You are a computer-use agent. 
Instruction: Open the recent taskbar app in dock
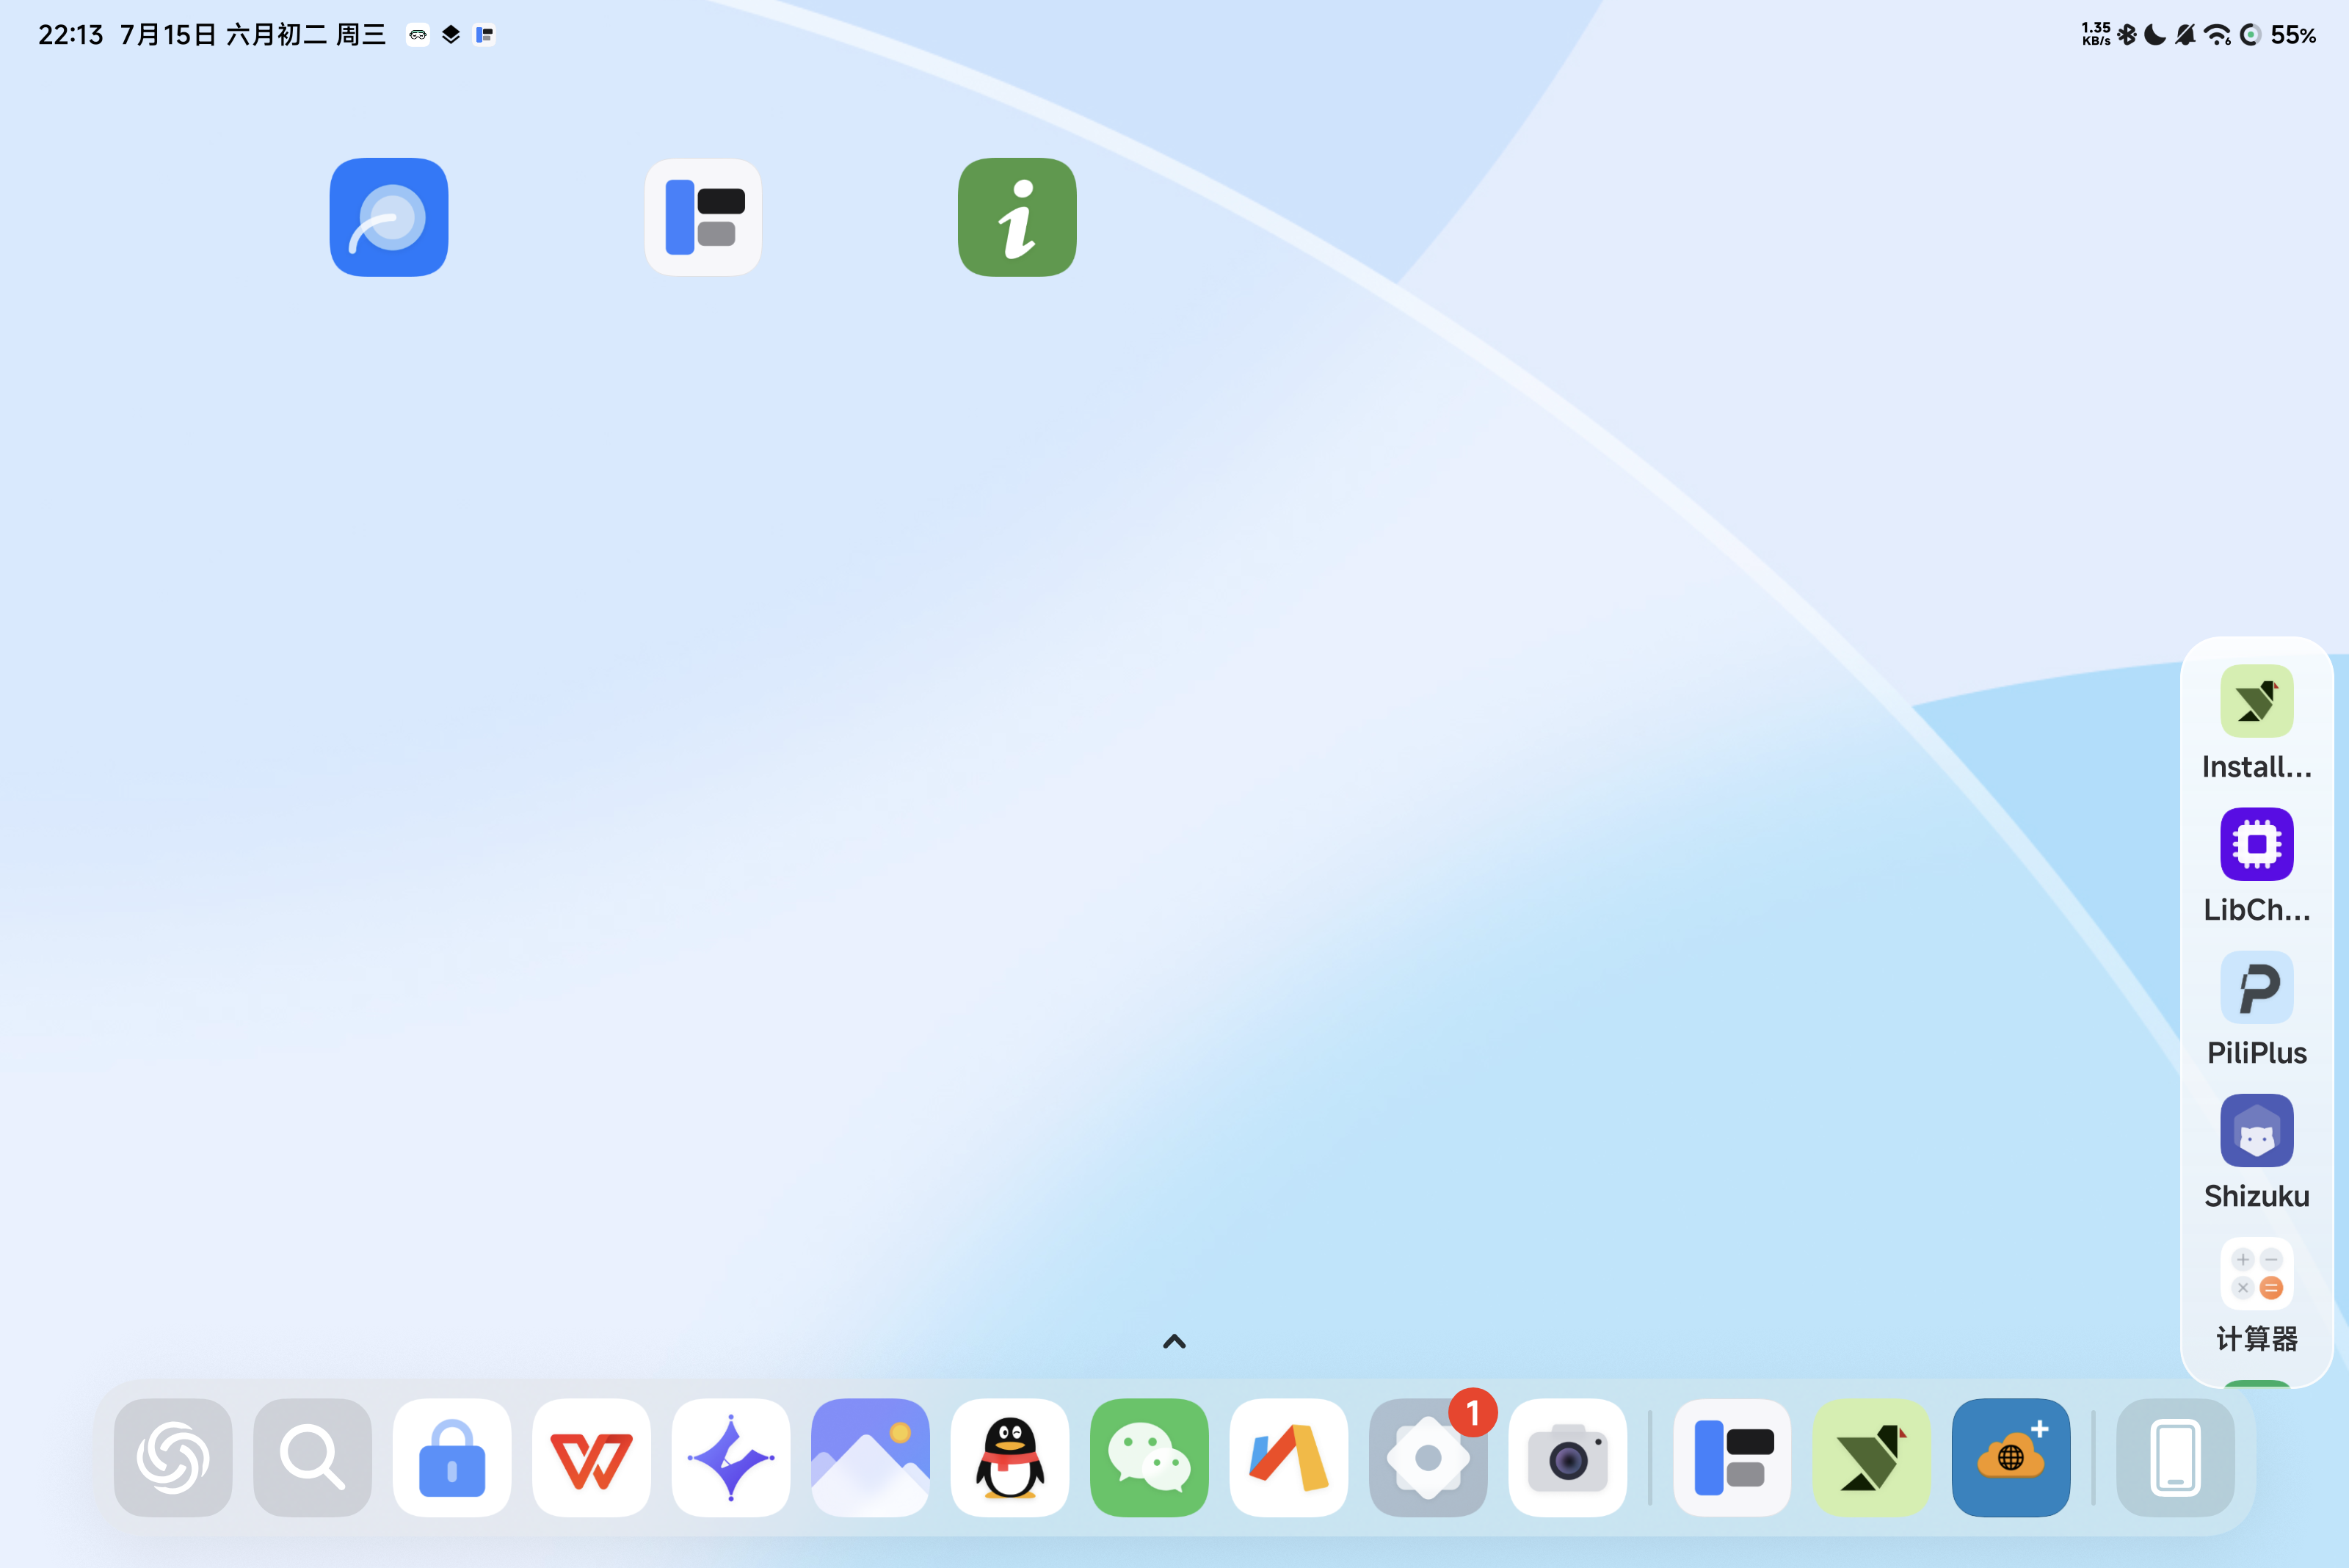point(1733,1457)
